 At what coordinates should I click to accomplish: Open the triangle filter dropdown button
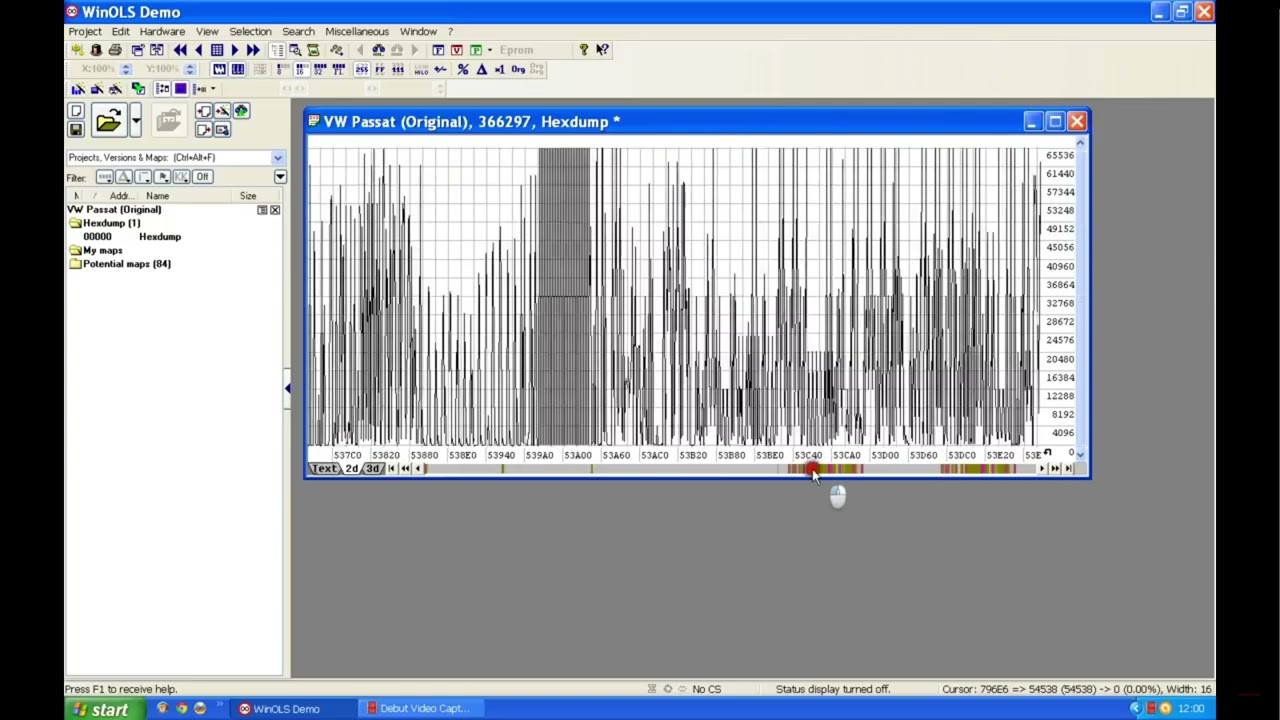tap(124, 177)
